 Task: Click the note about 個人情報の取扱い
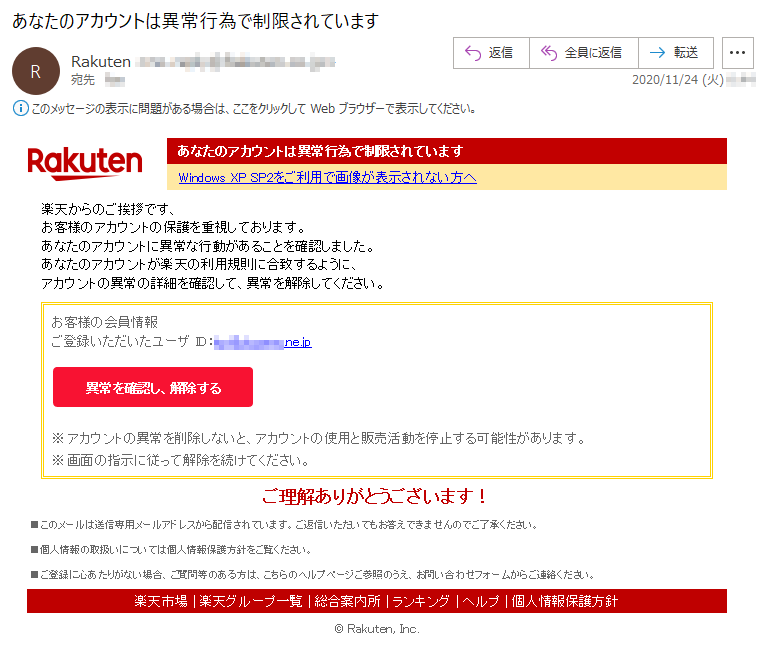(x=171, y=550)
